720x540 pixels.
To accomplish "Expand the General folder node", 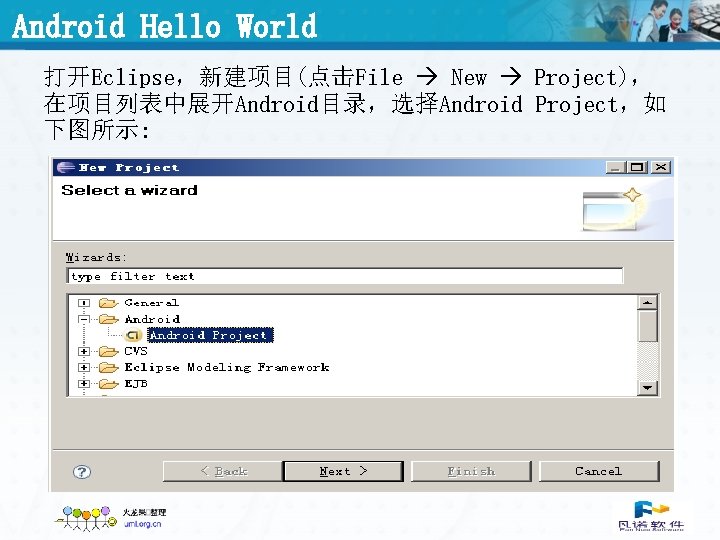I will [84, 303].
